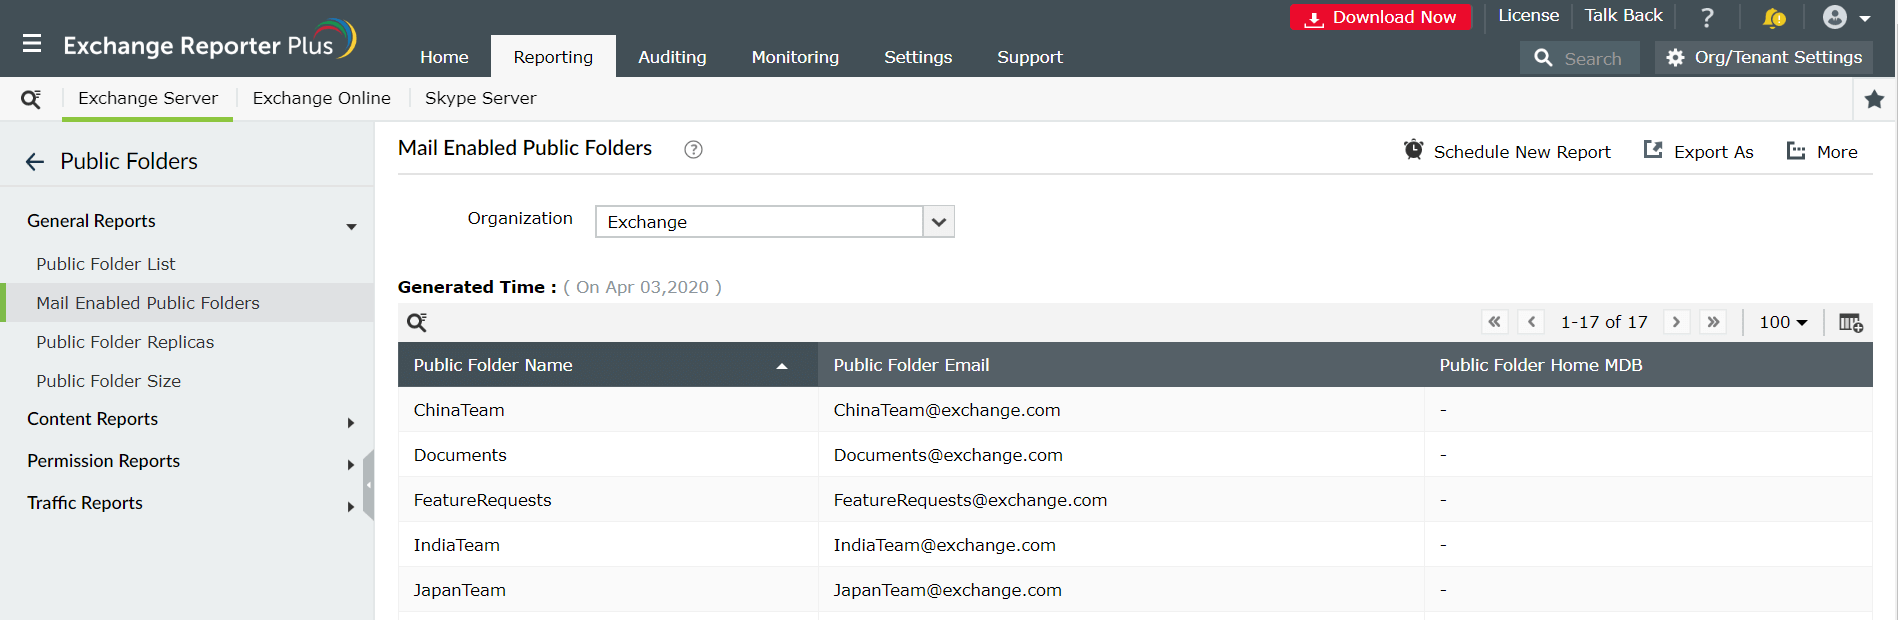This screenshot has width=1898, height=620.
Task: Click the favorites star icon
Action: pos(1875,99)
